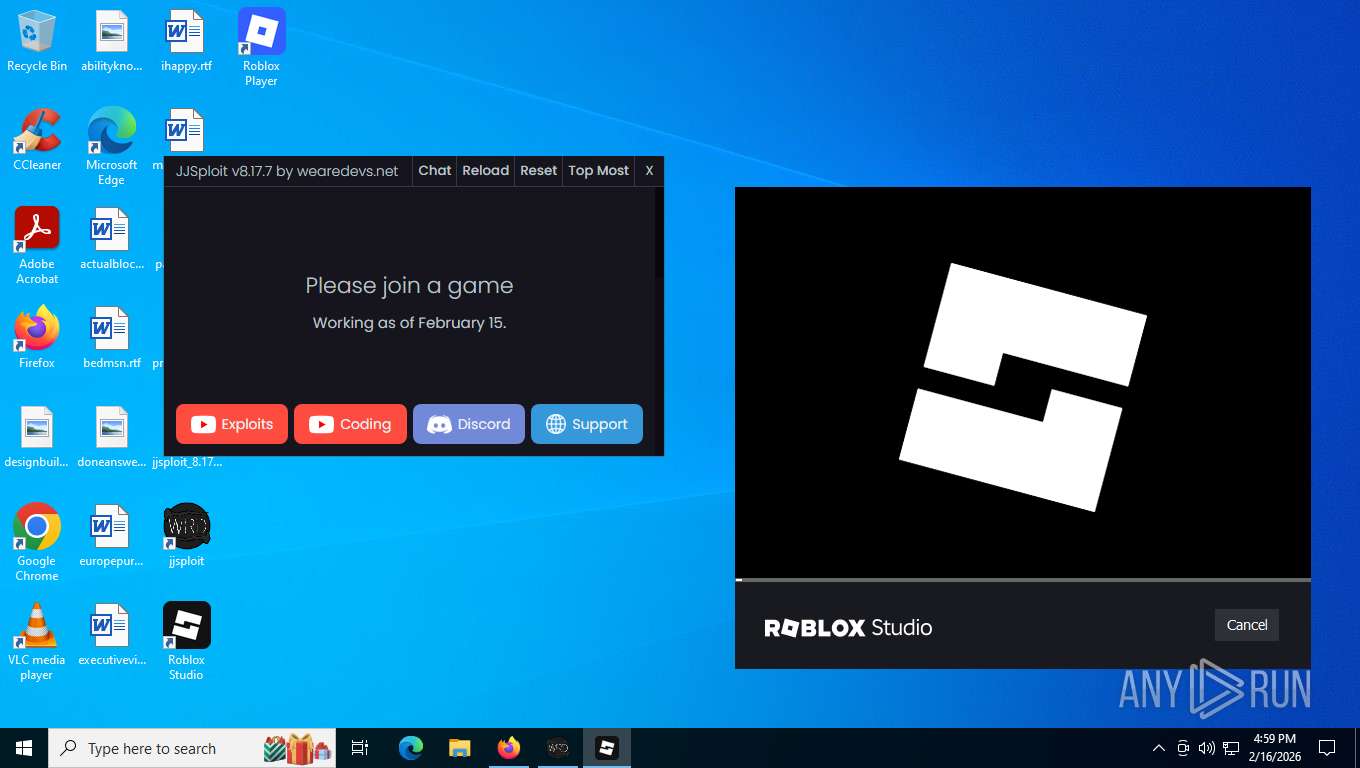
Task: Open the Discord button in JJSploit
Action: point(469,424)
